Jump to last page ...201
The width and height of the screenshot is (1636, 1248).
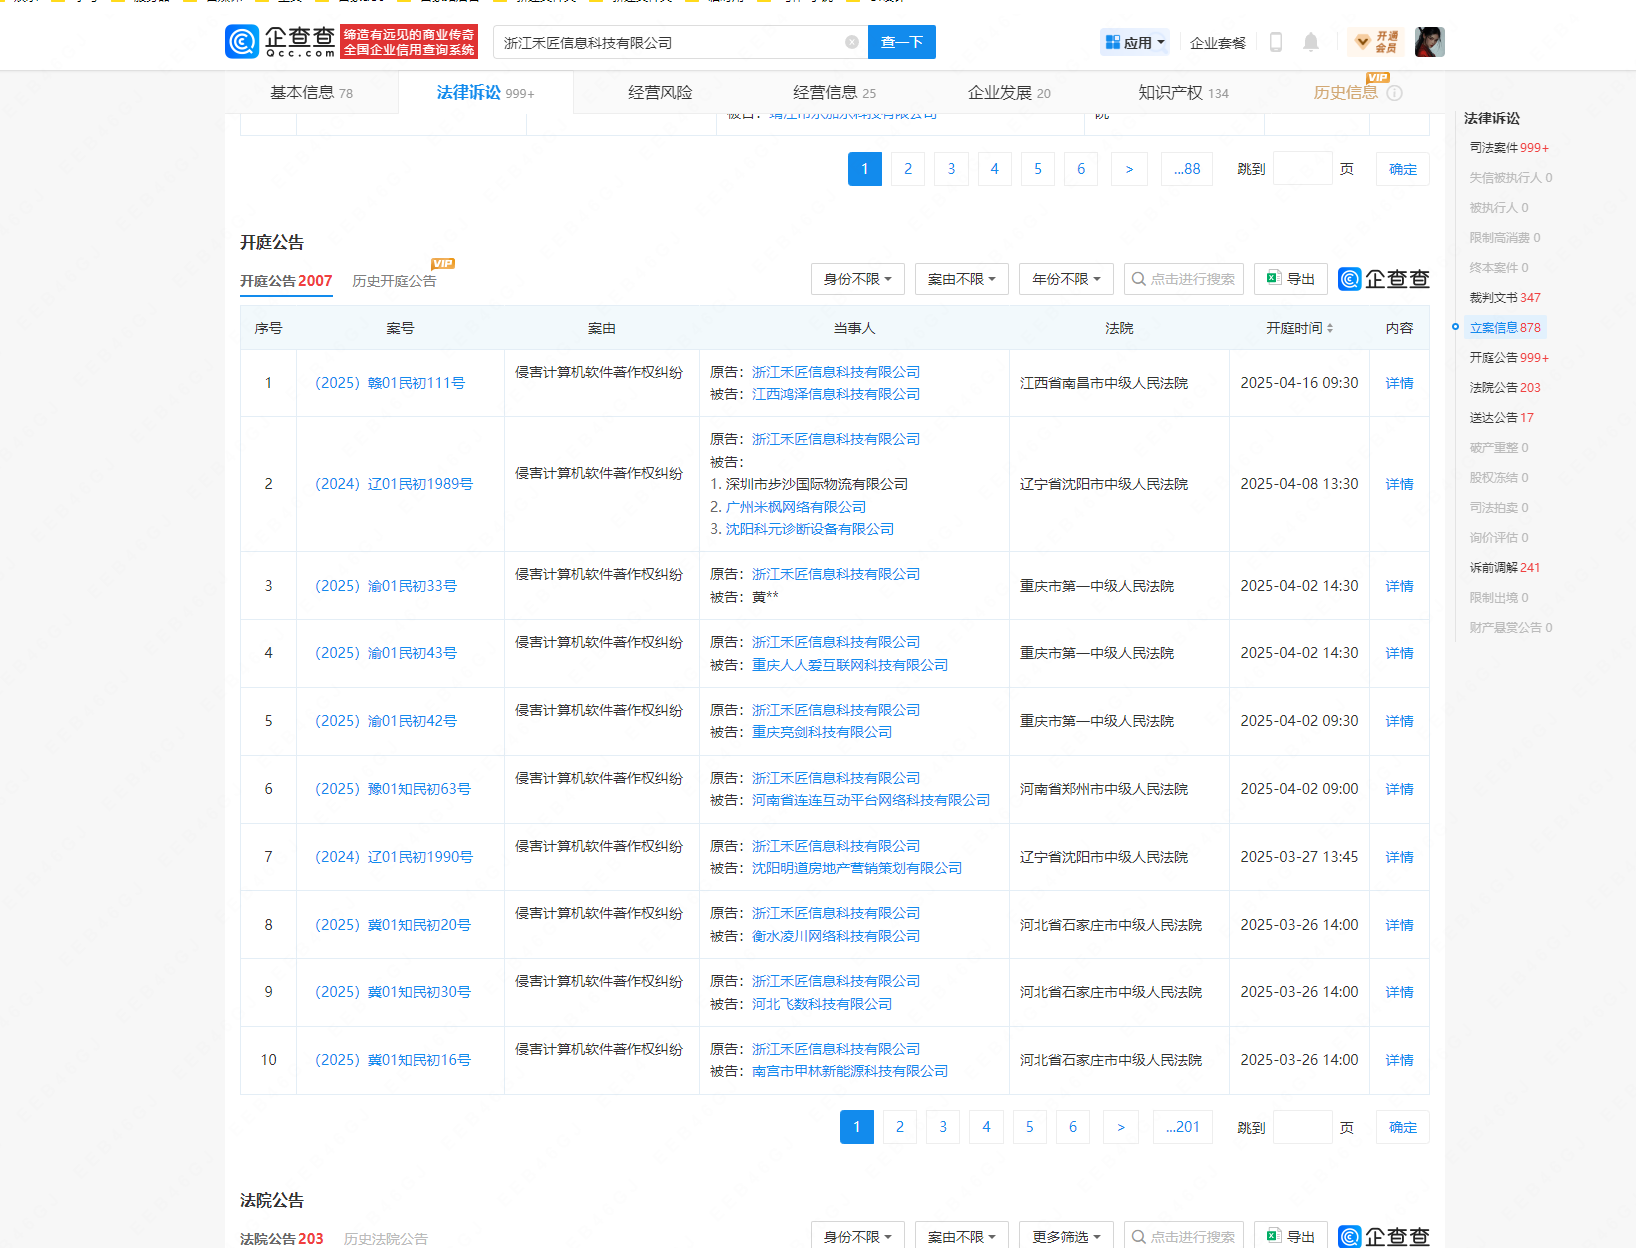1183,1127
